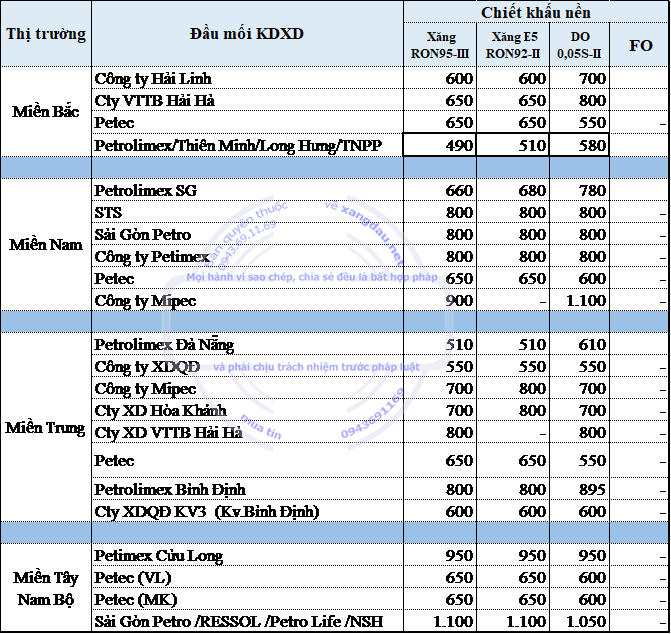Click the 'Cty XDQĐ KV3 (Kv.Bình Định)' cell

tap(247, 511)
